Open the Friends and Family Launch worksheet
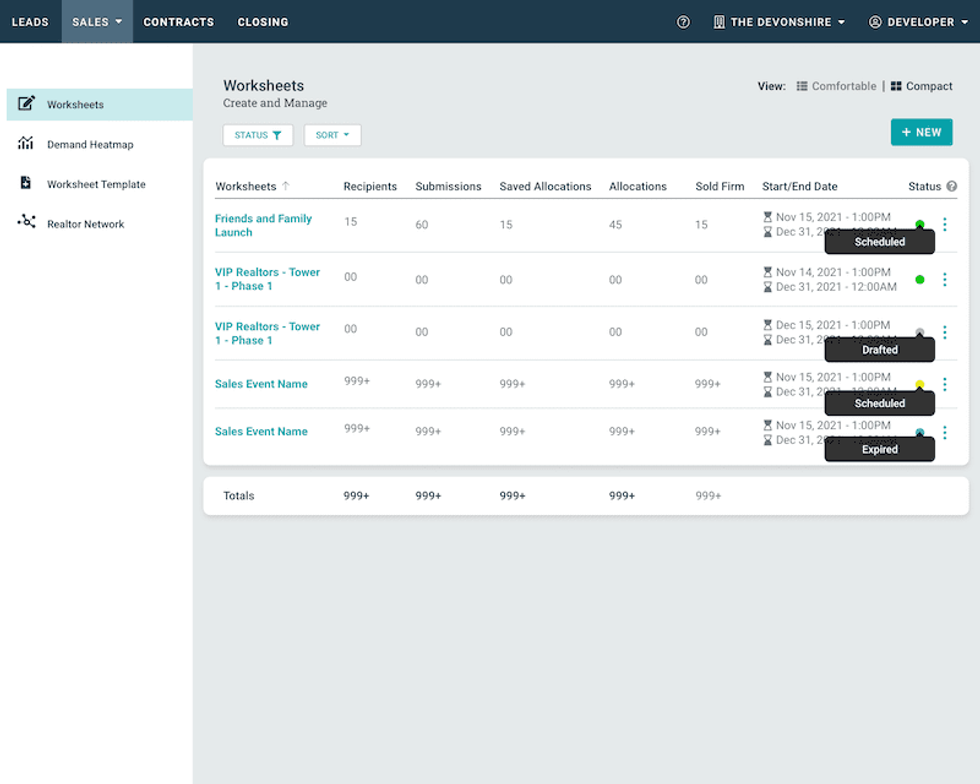 click(x=263, y=225)
